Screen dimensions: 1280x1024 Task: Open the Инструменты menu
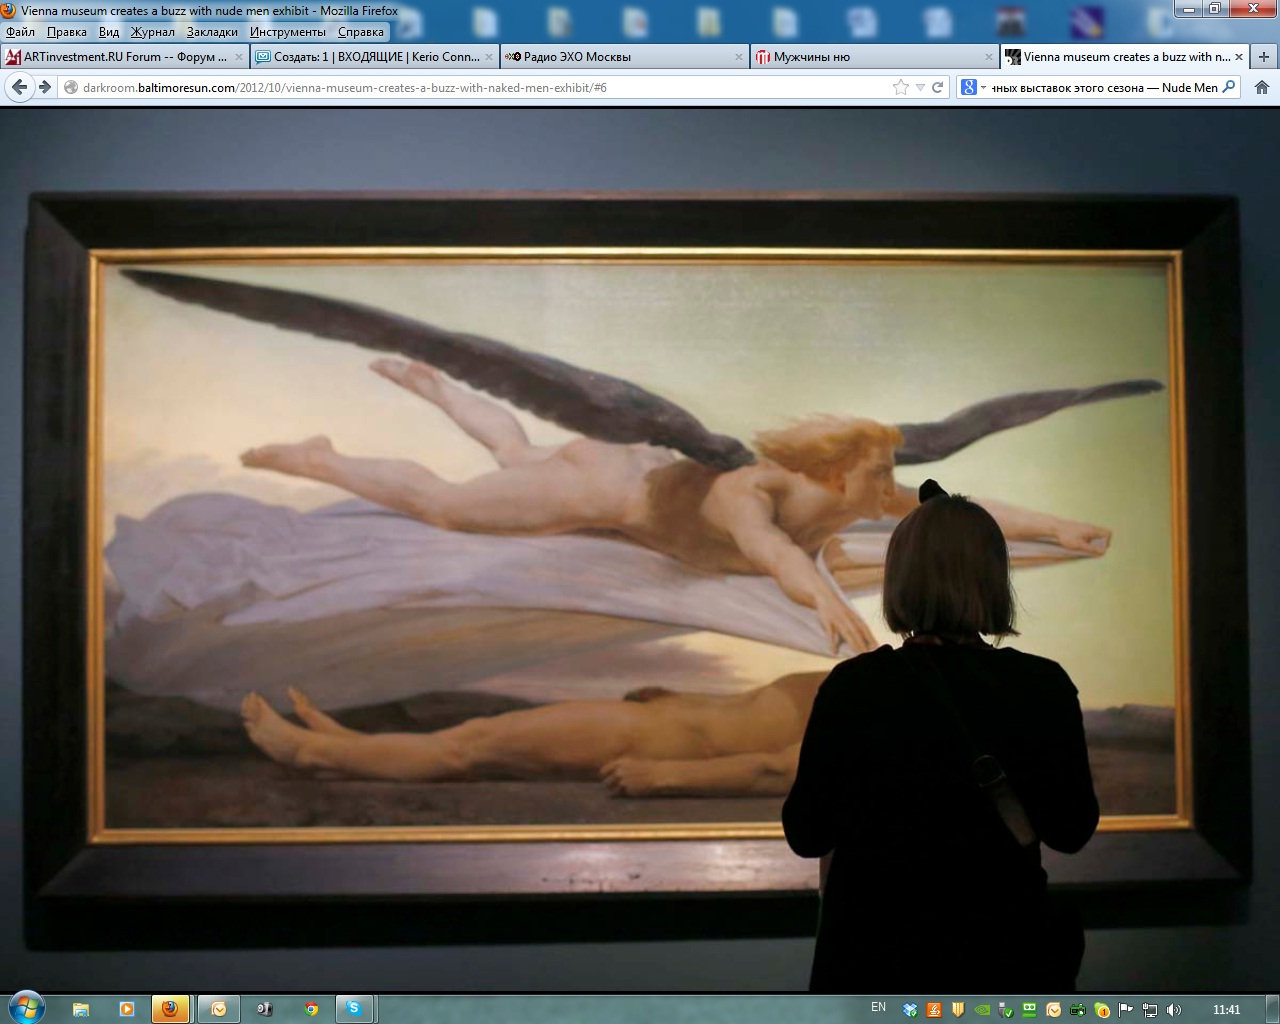pos(288,32)
